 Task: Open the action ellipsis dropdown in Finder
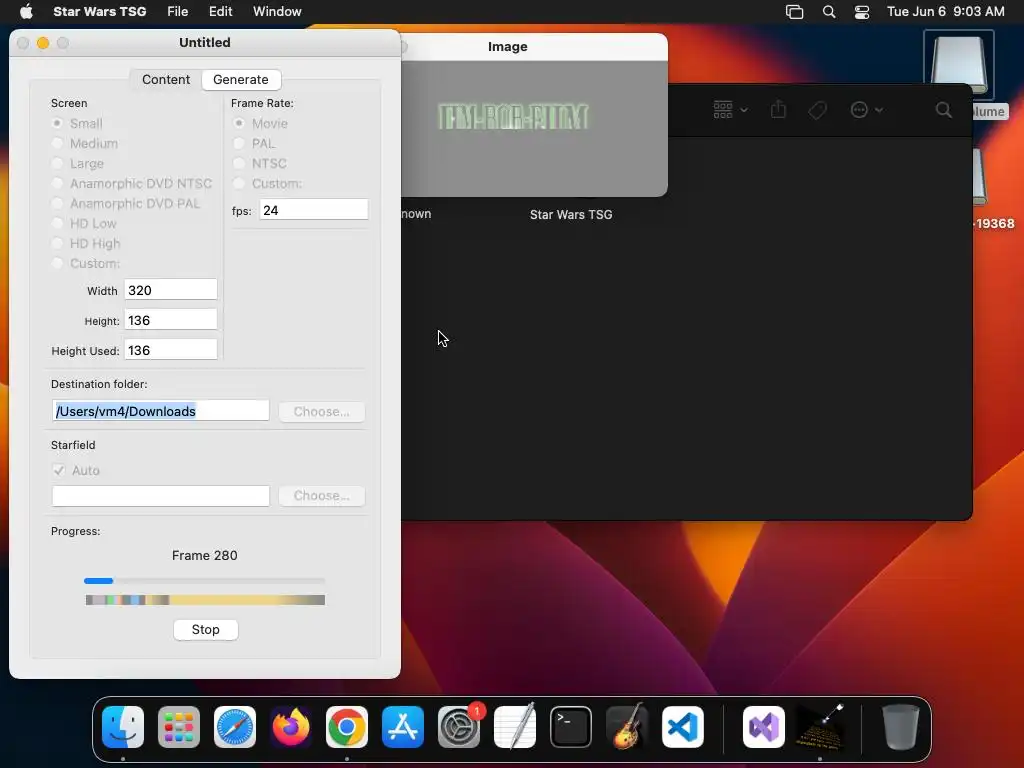pos(867,110)
